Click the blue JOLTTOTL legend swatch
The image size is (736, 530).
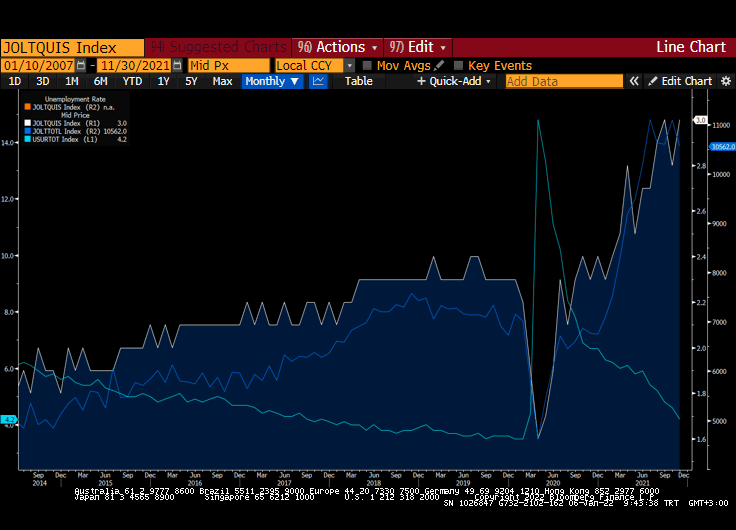(27, 131)
